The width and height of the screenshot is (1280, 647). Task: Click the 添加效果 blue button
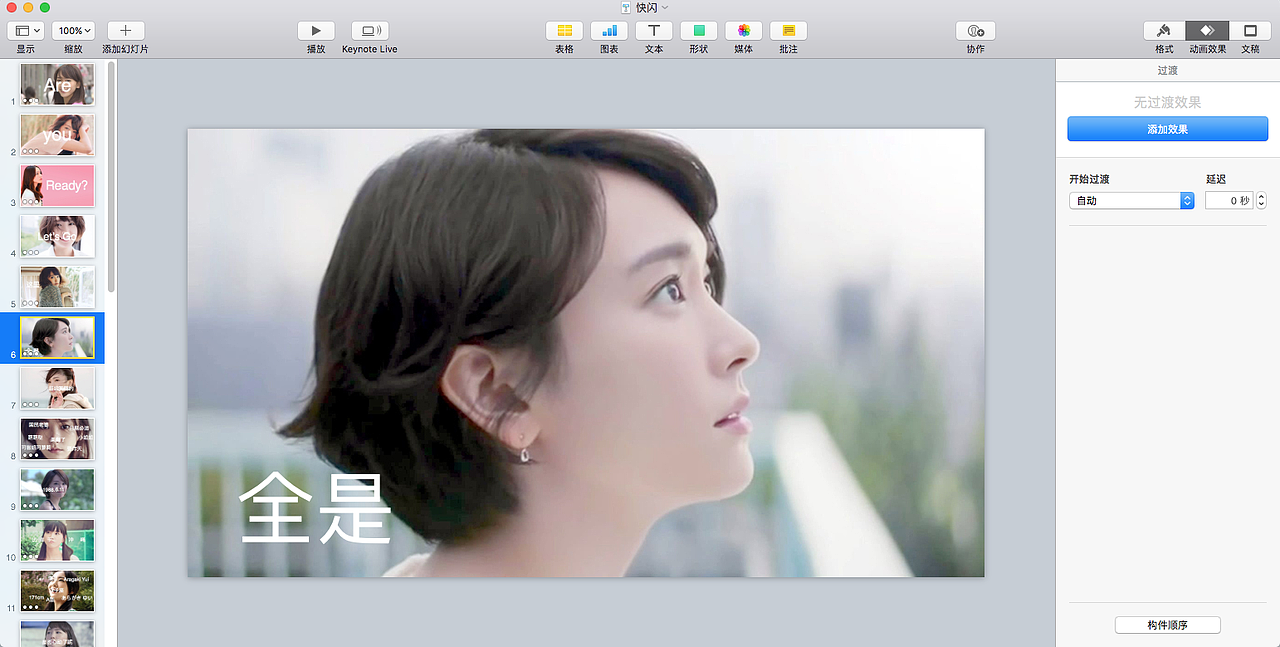1167,128
